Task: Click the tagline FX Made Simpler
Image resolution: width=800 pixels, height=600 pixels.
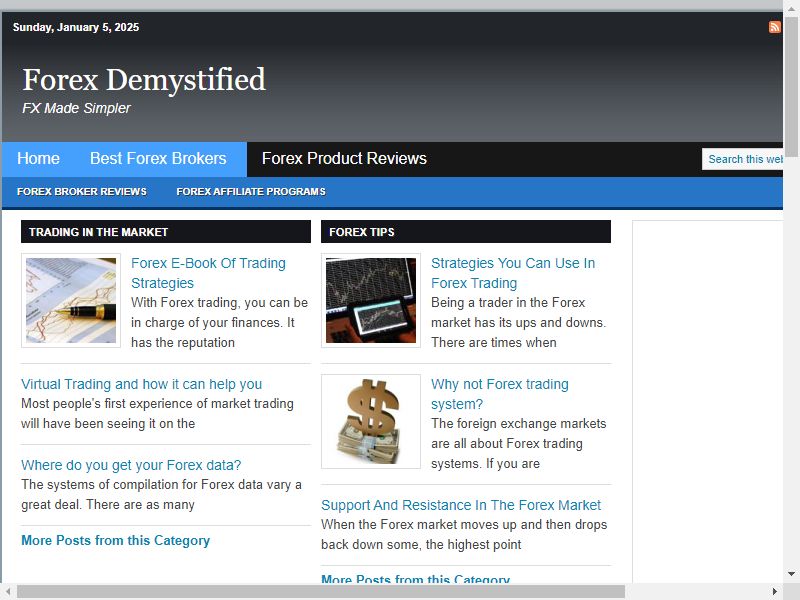Action: pos(76,108)
